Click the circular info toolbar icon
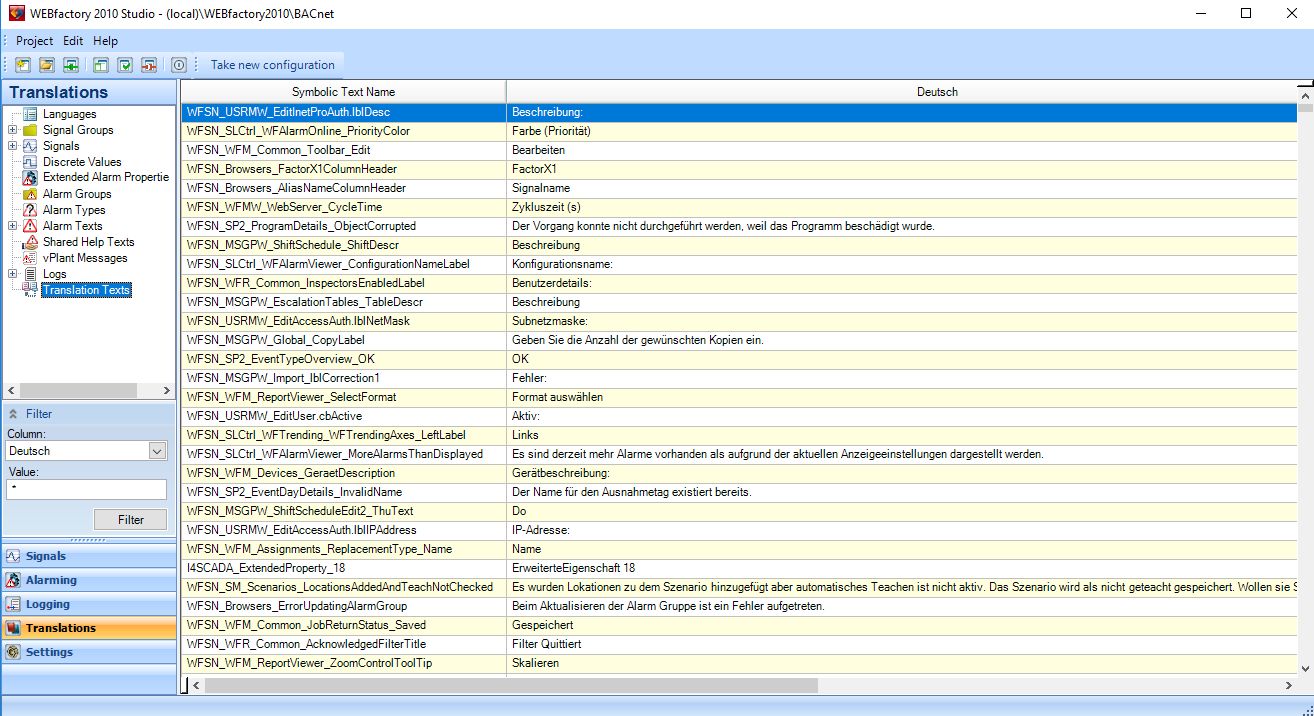Viewport: 1314px width, 716px height. 179,65
